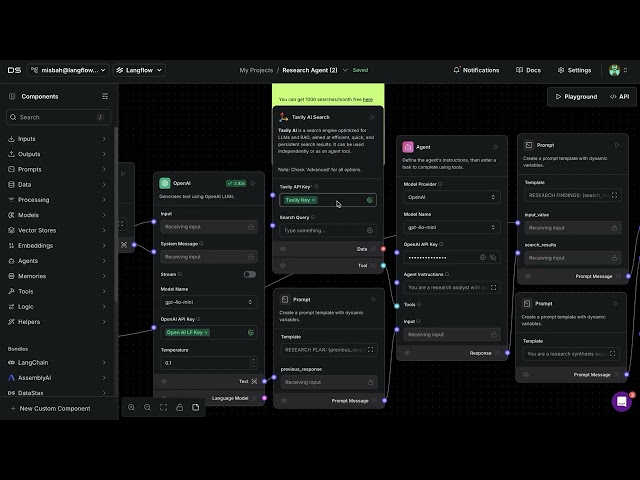Open the Langflow app switcher dropdown
640x480 pixels.
[139, 70]
